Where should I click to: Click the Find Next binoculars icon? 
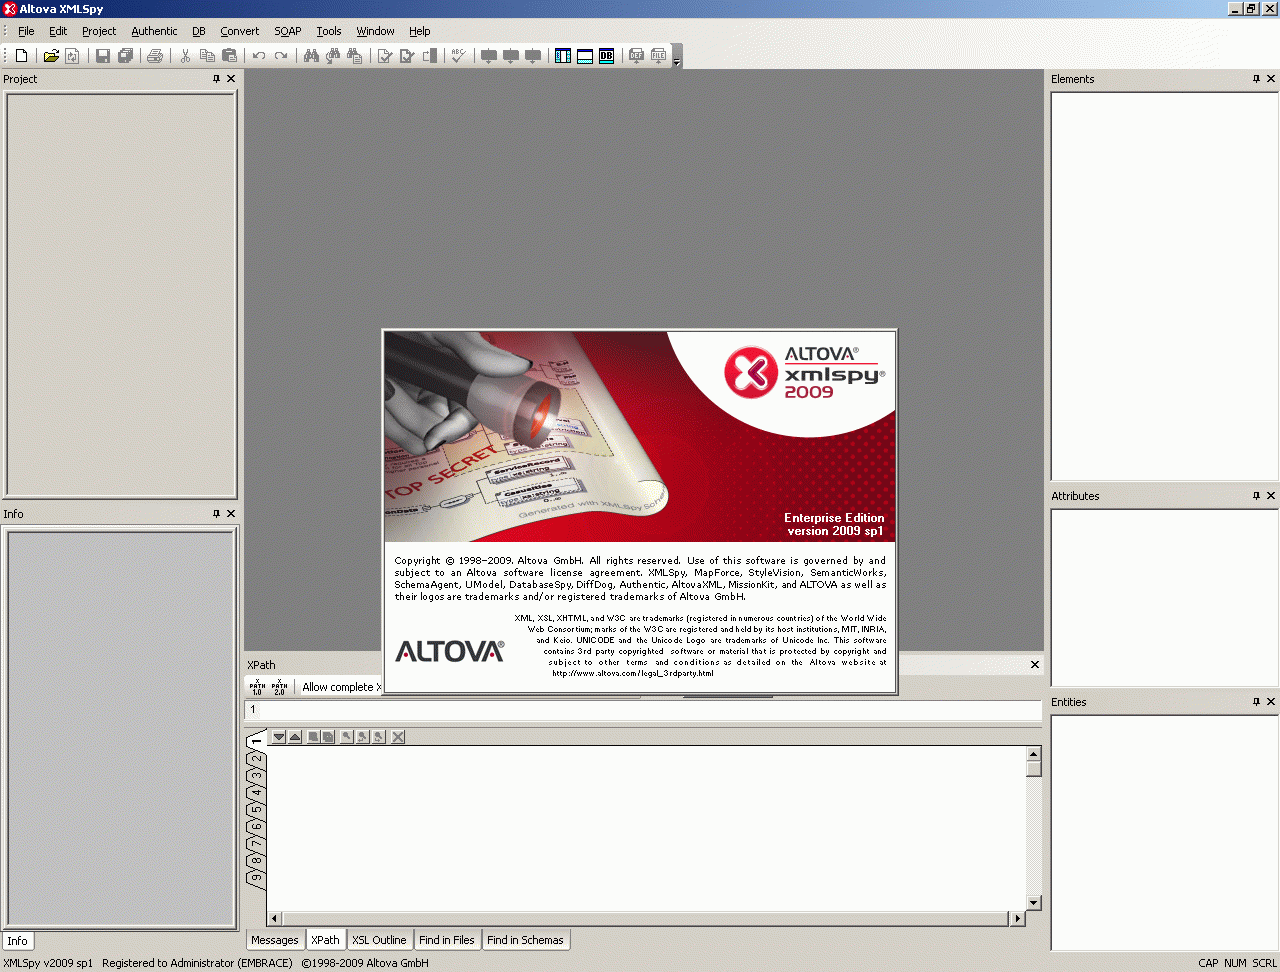pyautogui.click(x=333, y=56)
